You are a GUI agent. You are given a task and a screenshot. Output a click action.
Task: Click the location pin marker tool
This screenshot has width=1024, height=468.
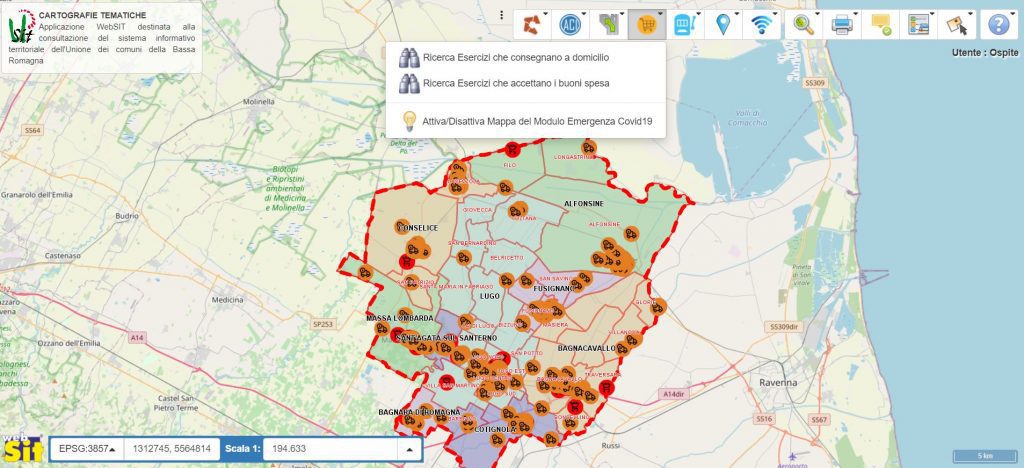723,23
